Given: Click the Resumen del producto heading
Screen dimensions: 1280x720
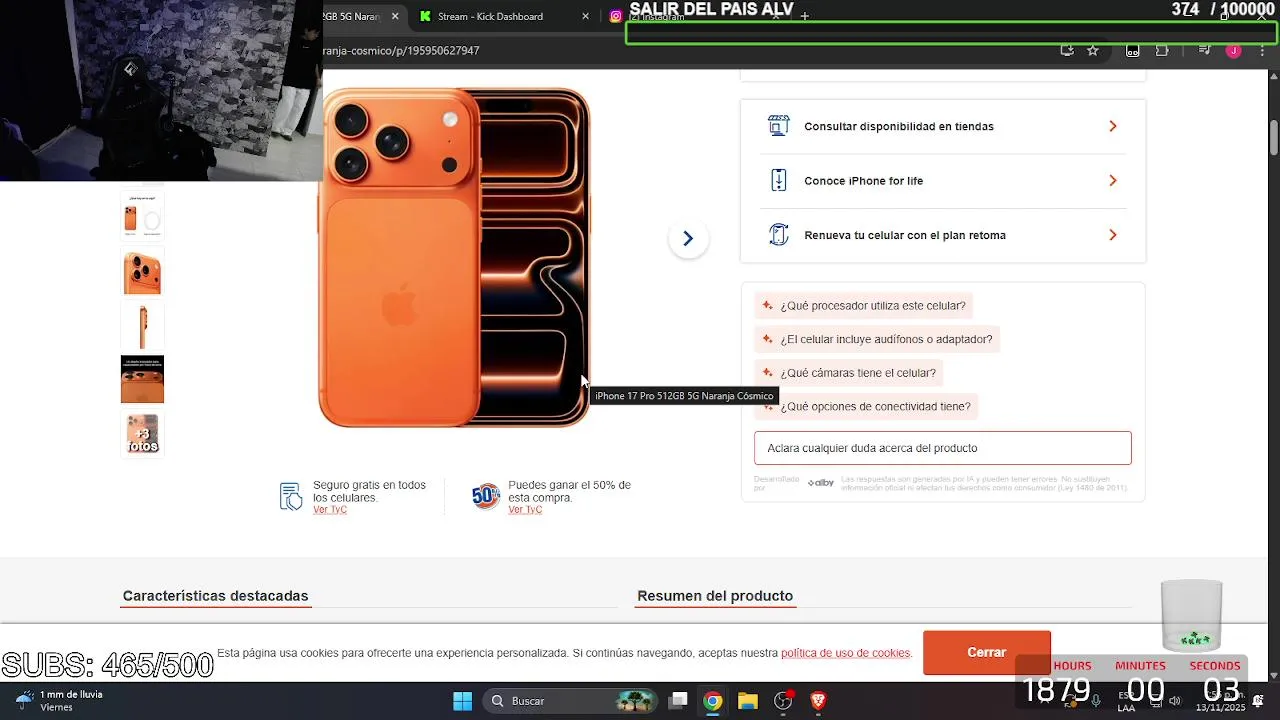Looking at the screenshot, I should [715, 596].
